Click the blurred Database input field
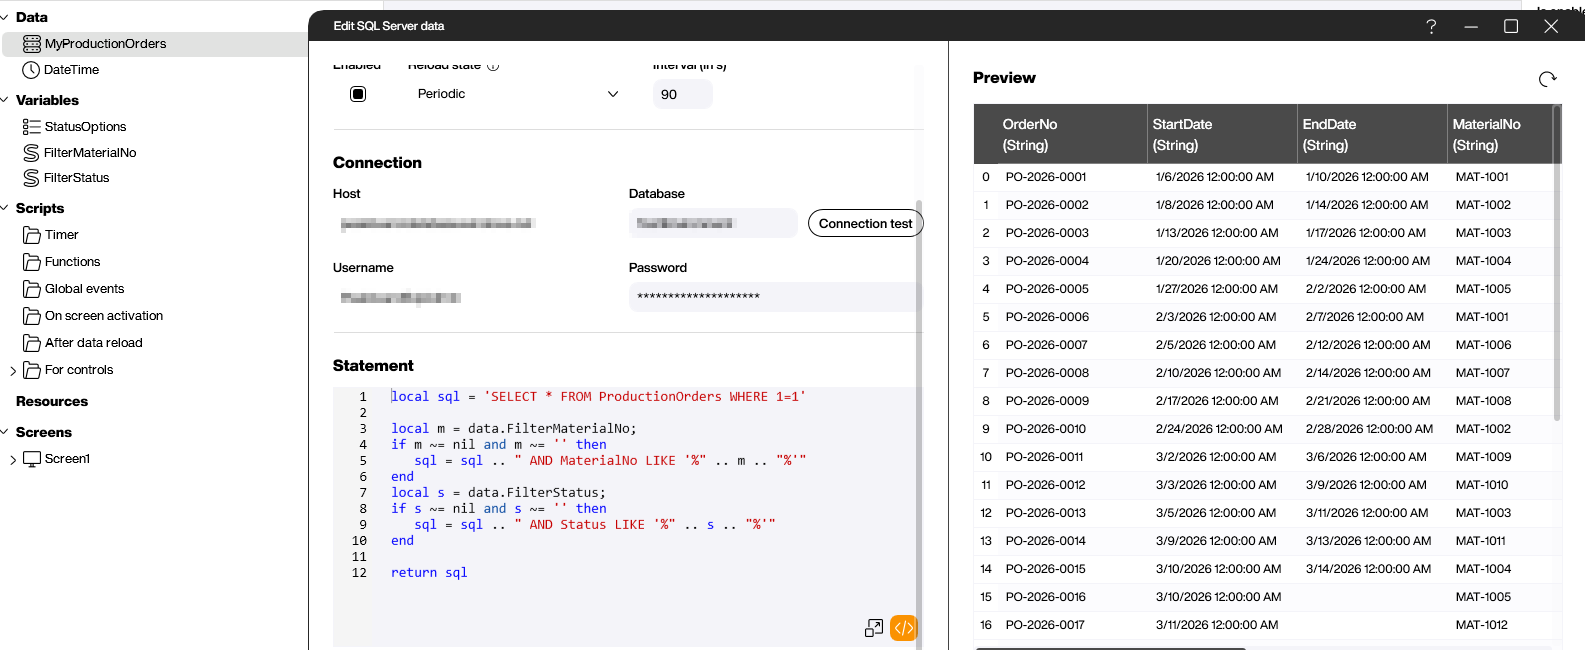1585x650 pixels. [x=713, y=223]
